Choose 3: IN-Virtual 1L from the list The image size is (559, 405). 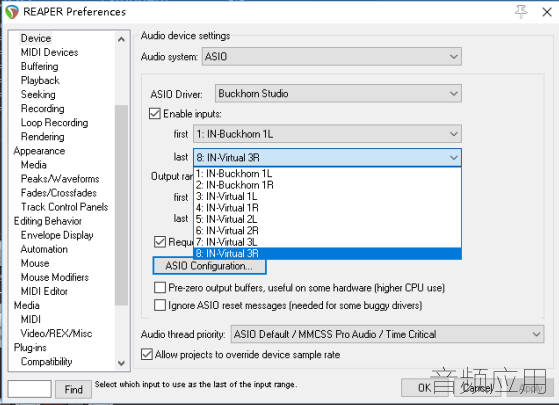[327, 196]
